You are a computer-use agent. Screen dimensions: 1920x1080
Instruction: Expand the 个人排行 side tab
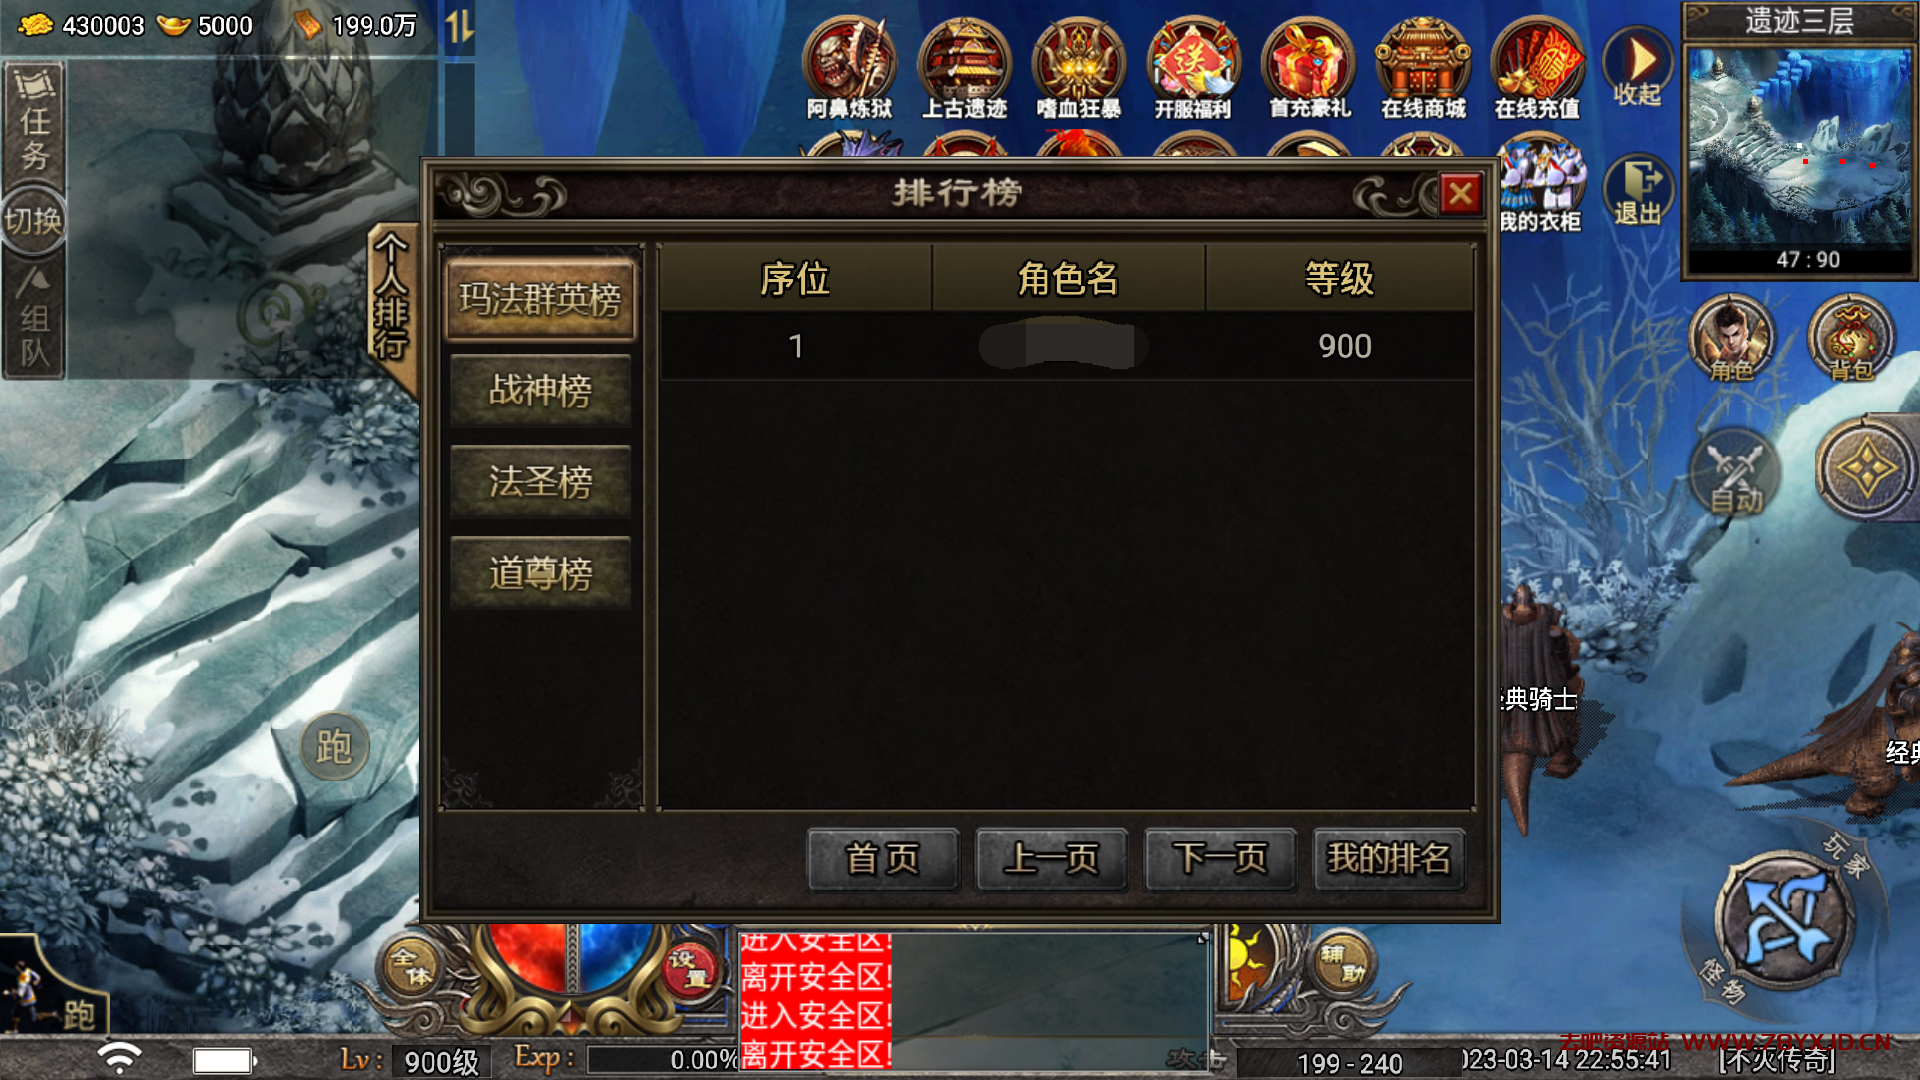tap(391, 298)
